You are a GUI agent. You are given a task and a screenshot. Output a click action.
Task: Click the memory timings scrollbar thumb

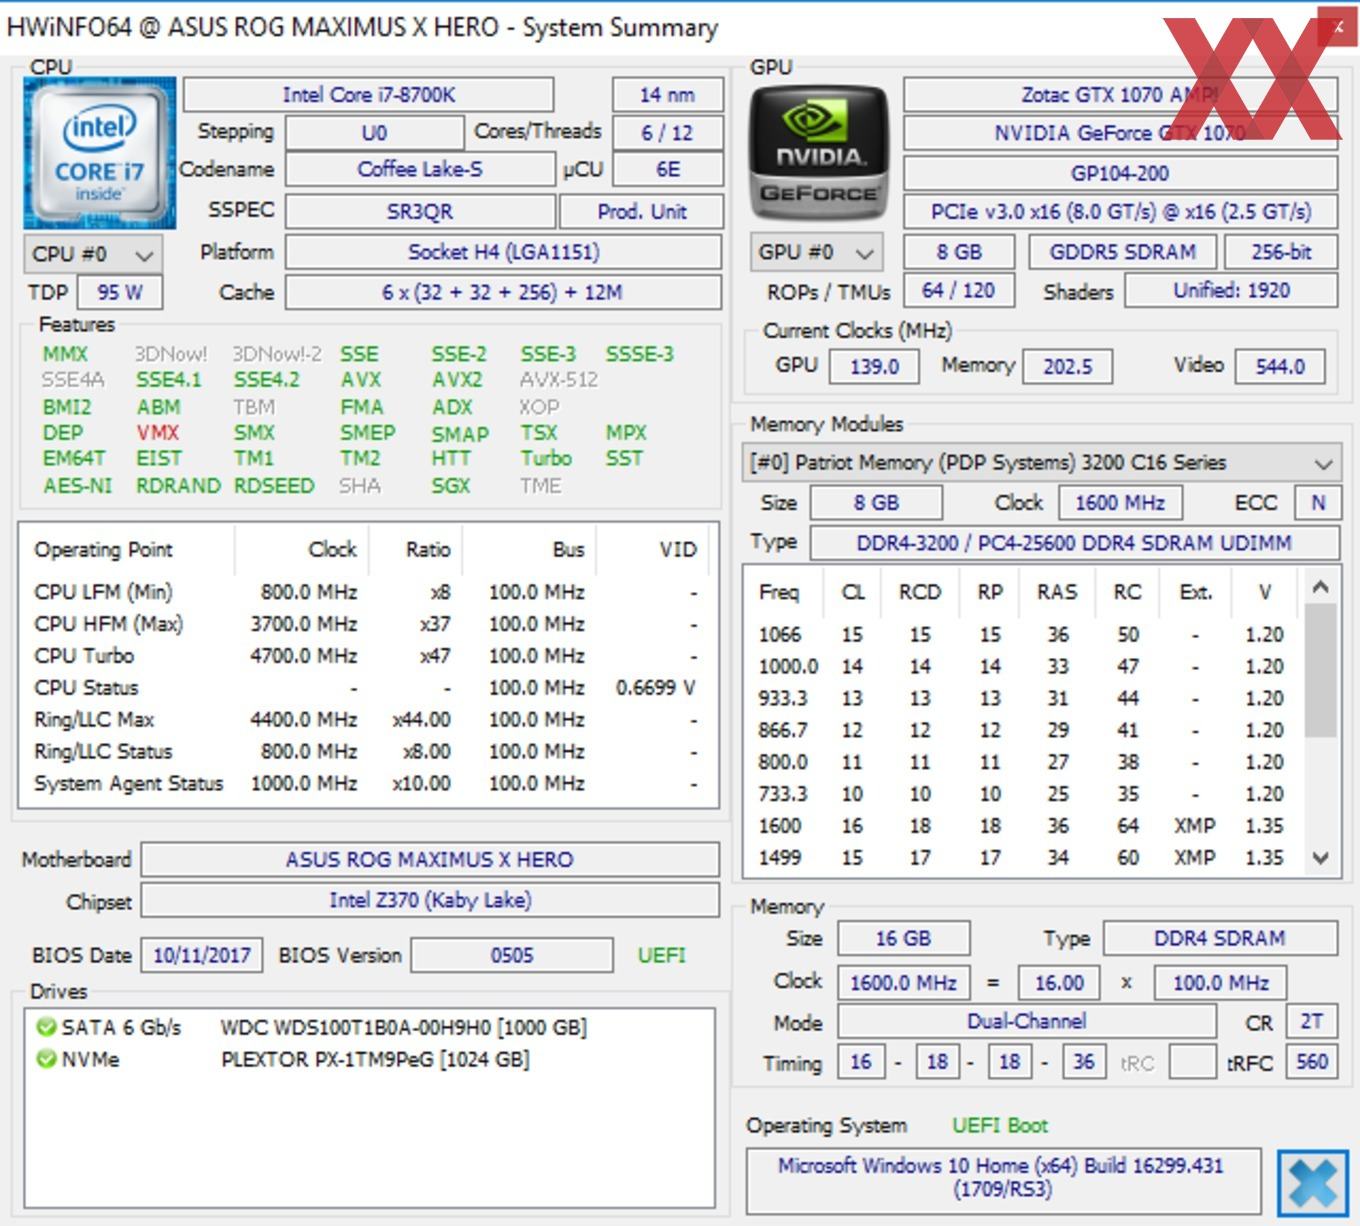[x=1321, y=670]
